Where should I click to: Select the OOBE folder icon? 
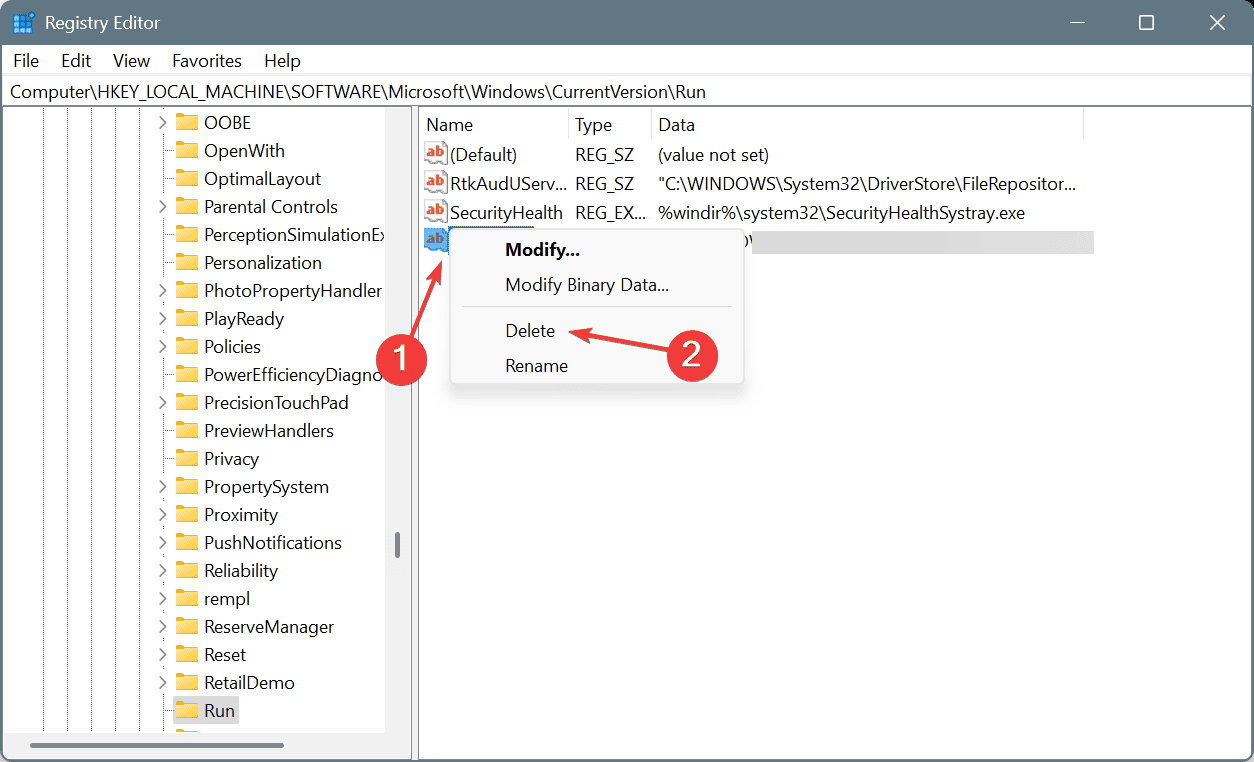click(x=186, y=123)
